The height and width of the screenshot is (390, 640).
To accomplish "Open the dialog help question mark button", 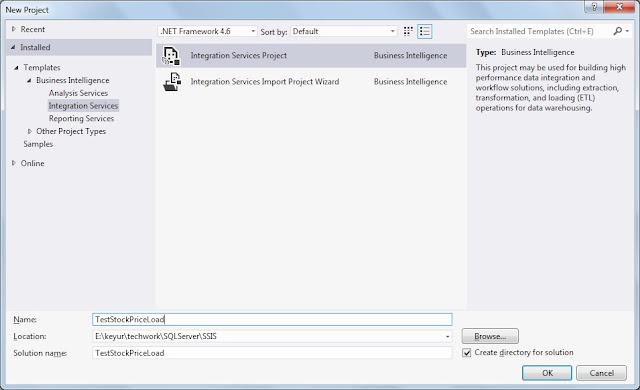I will (x=594, y=7).
